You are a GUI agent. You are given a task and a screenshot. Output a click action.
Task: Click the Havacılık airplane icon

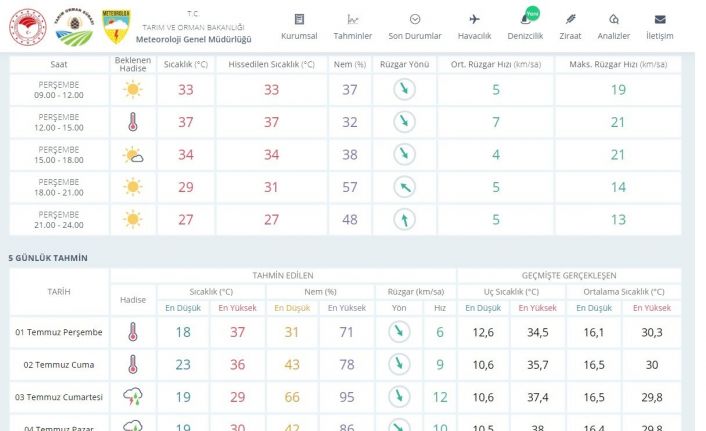point(474,20)
